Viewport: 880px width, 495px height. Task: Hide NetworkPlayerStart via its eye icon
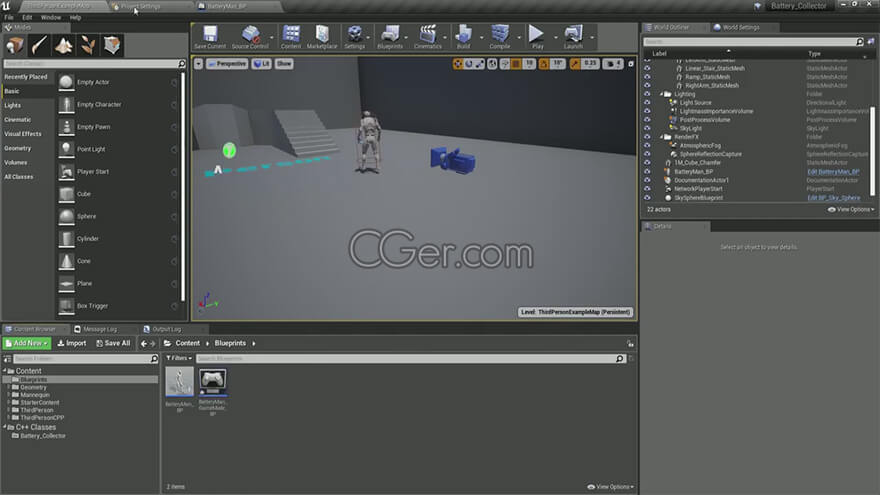(647, 189)
